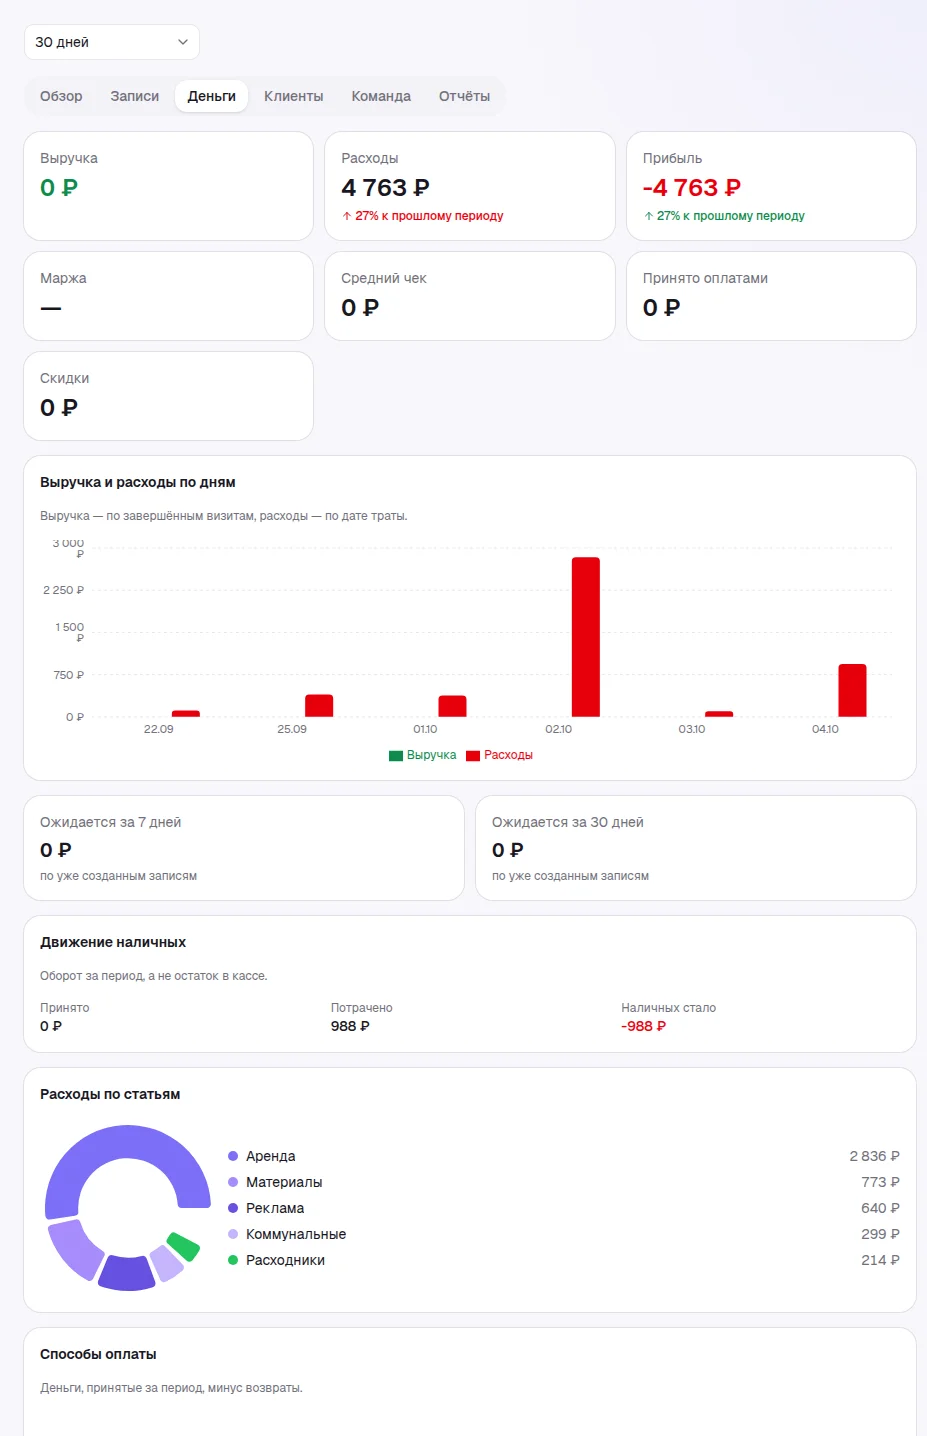927x1436 pixels.
Task: Select the red expense bar for 02.10
Action: tap(586, 637)
